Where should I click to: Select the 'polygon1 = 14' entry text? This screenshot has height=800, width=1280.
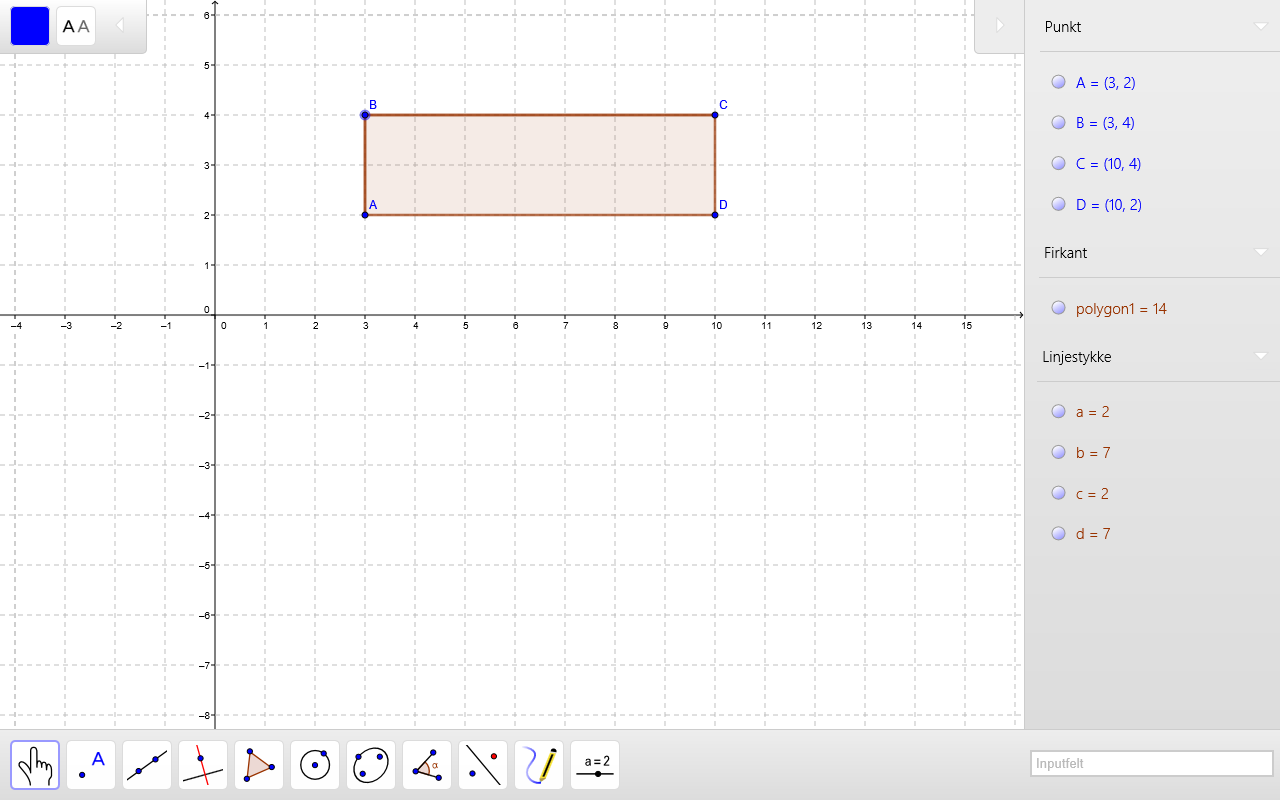coord(1121,309)
